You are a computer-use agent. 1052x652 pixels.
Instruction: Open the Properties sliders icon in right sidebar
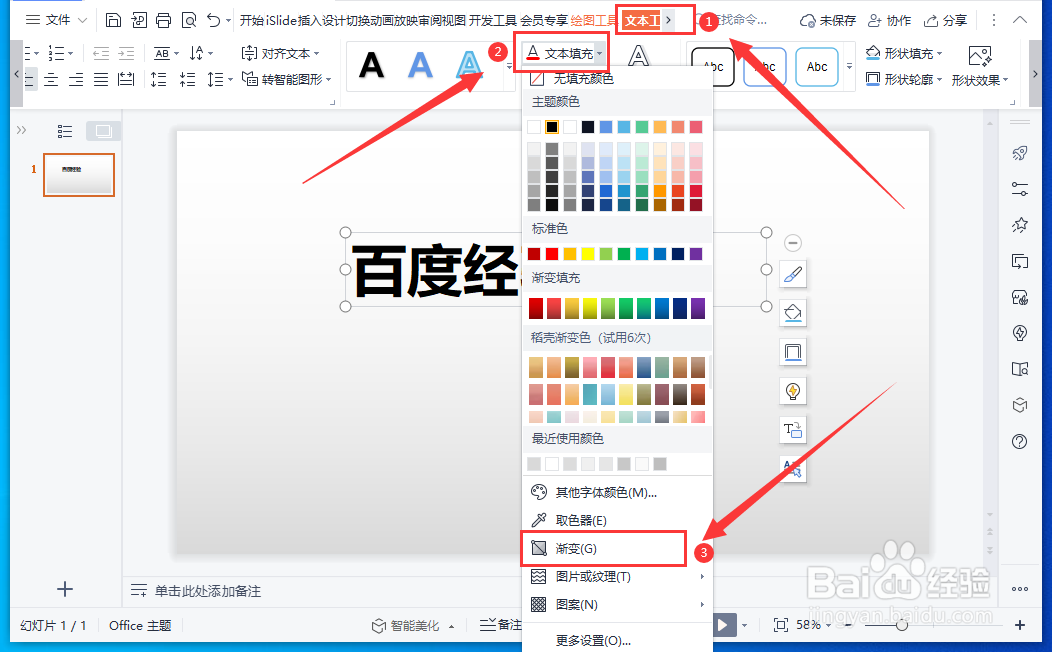click(x=1020, y=189)
